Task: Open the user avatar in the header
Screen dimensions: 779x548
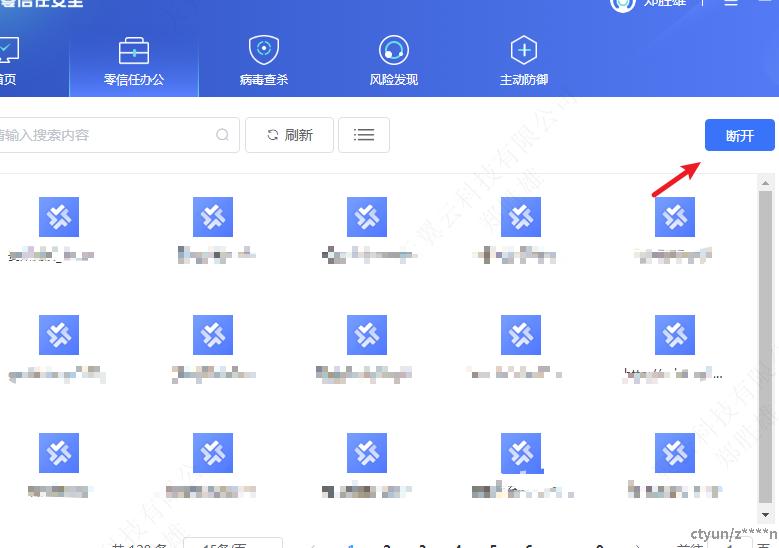Action: click(x=623, y=5)
